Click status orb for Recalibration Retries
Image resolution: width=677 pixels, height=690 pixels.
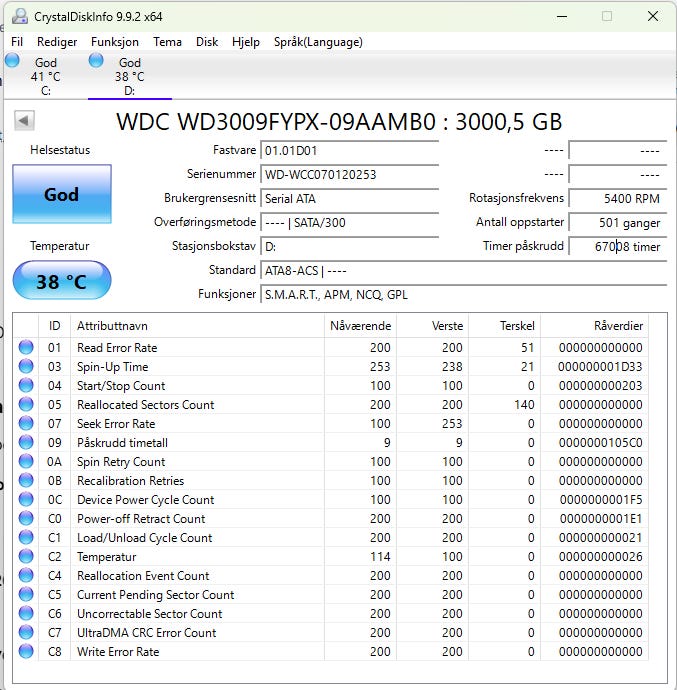[26, 480]
